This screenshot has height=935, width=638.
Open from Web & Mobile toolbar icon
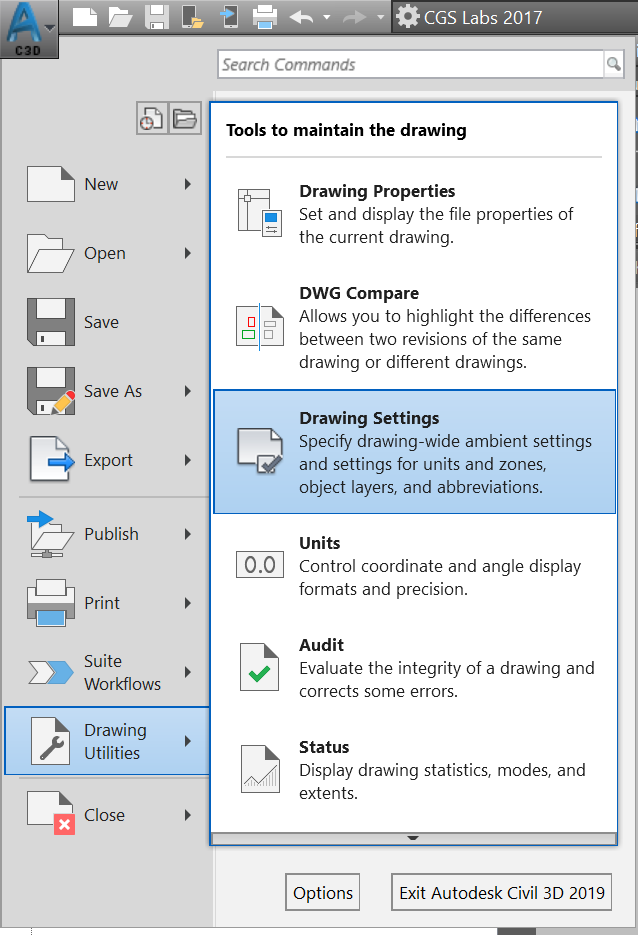point(193,17)
